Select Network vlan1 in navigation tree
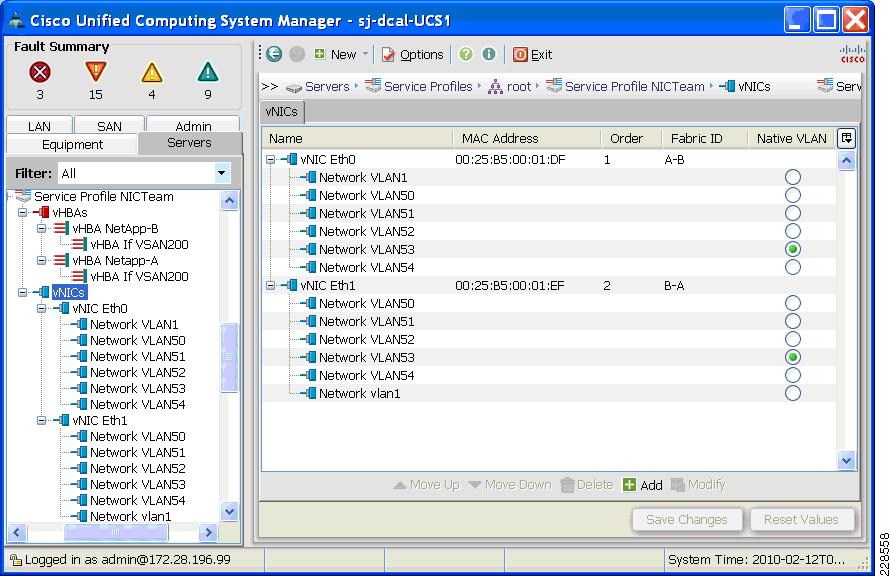The image size is (890, 576). point(131,516)
